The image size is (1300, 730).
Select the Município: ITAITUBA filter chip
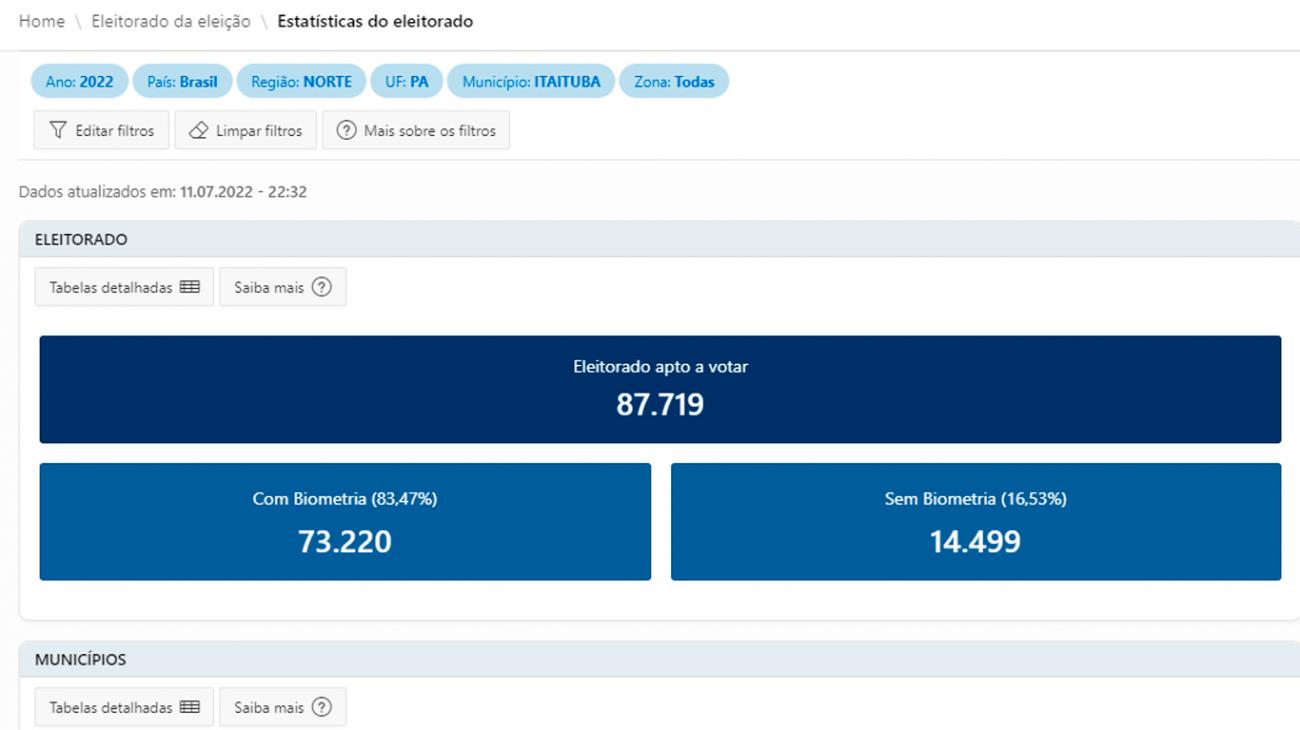tap(531, 82)
